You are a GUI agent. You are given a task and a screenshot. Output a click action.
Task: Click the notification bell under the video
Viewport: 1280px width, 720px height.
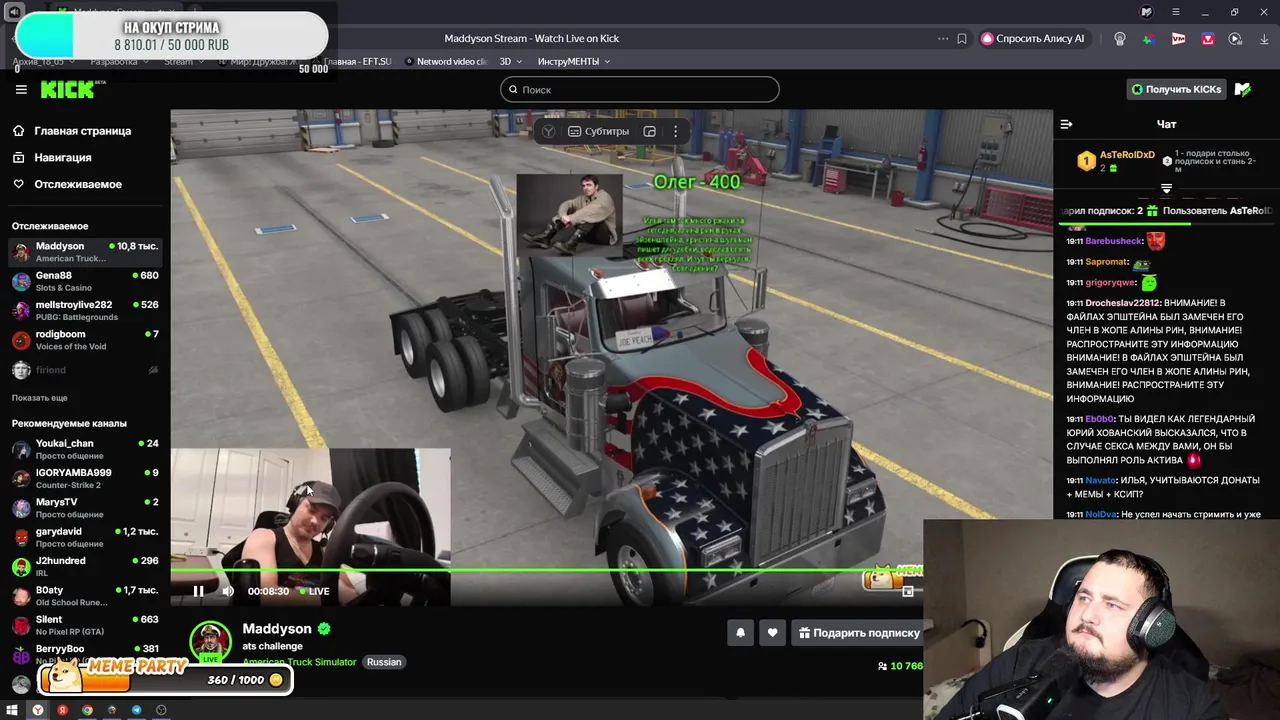coord(740,632)
